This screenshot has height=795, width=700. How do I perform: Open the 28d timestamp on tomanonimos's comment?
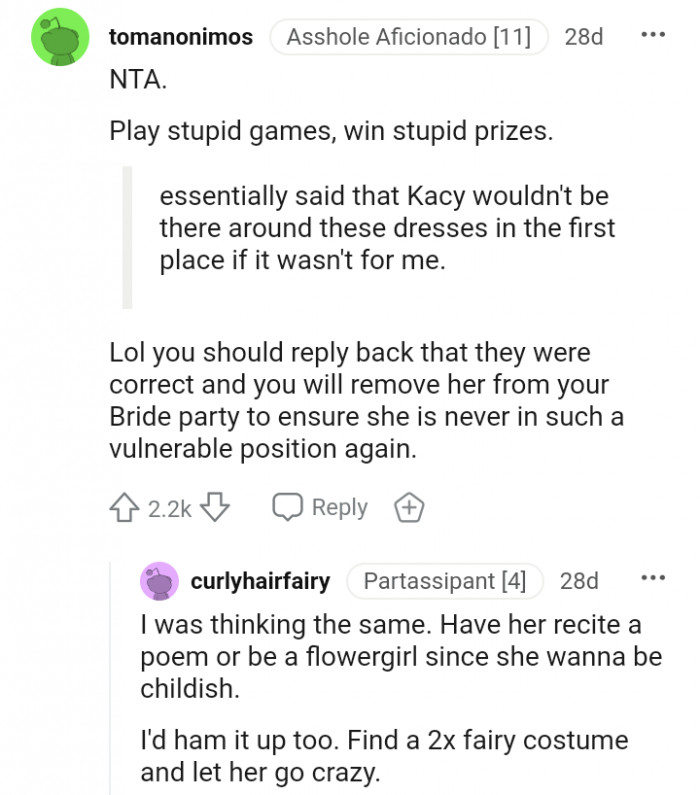coord(584,38)
